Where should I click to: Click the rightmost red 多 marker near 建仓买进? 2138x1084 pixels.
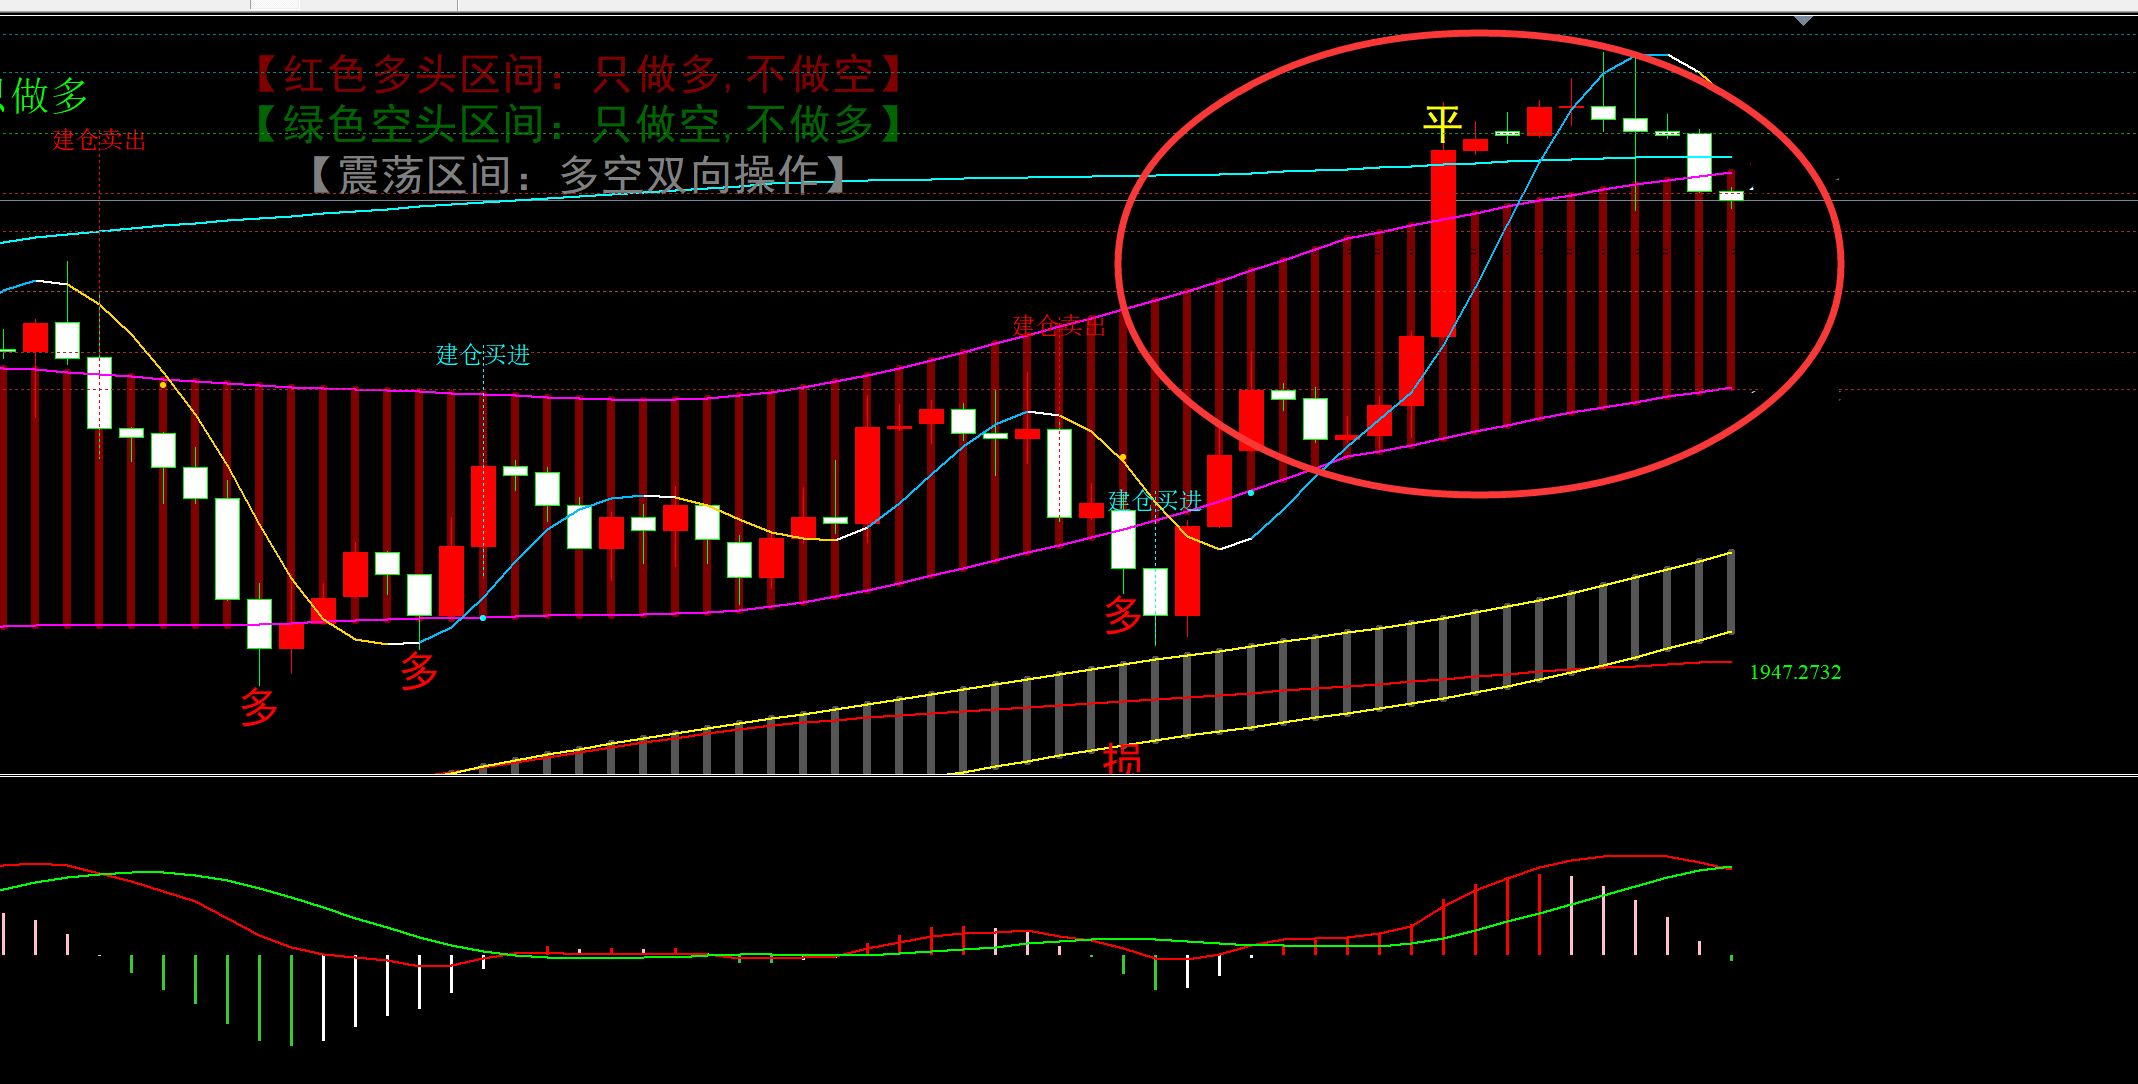[1123, 614]
